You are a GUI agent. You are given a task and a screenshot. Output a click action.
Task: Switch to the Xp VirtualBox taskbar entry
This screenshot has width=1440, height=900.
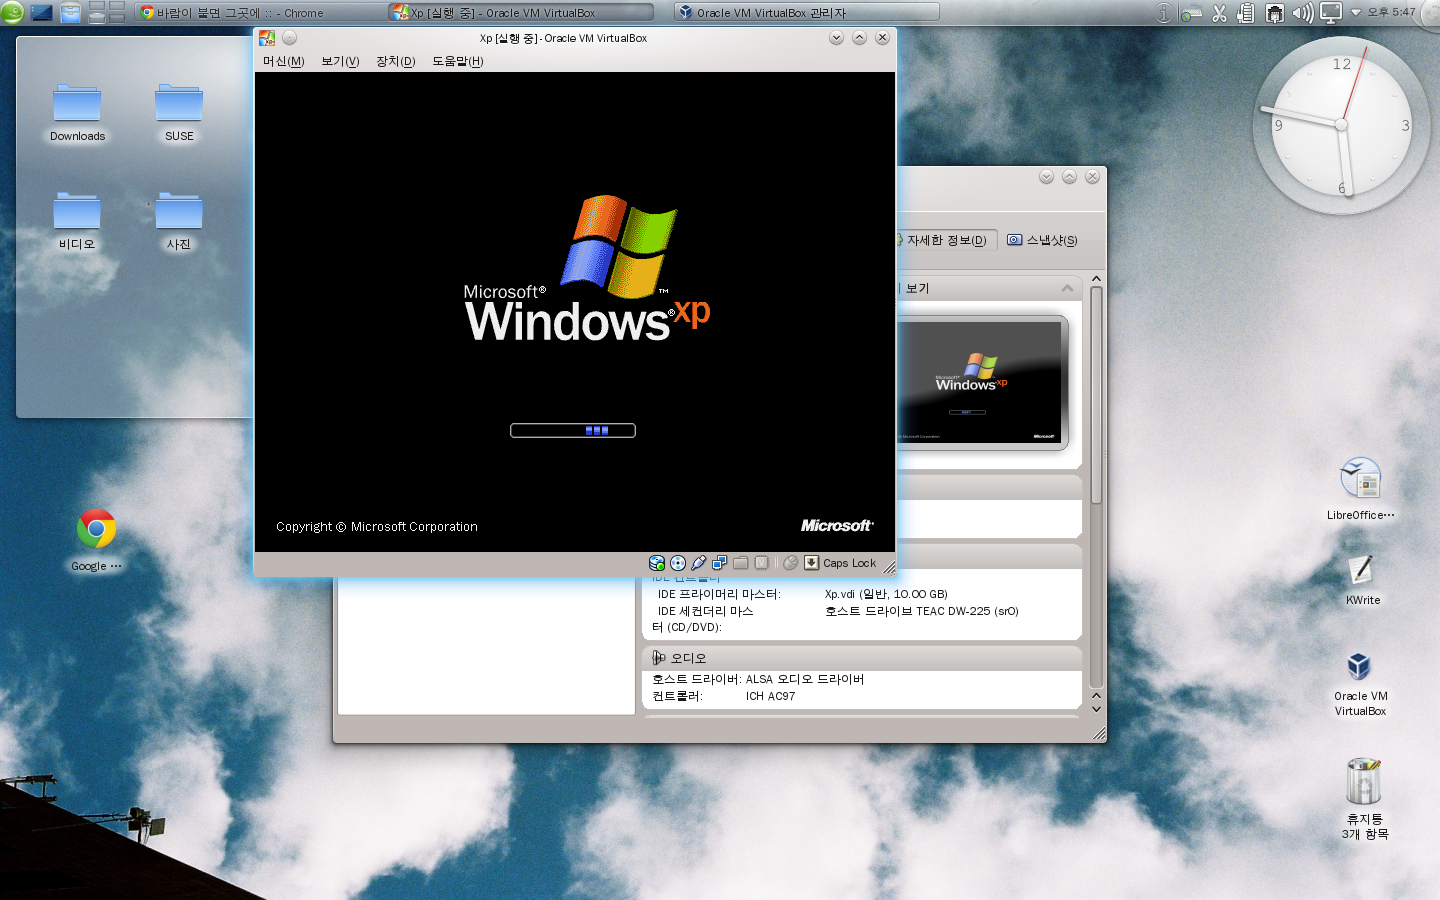tap(521, 13)
